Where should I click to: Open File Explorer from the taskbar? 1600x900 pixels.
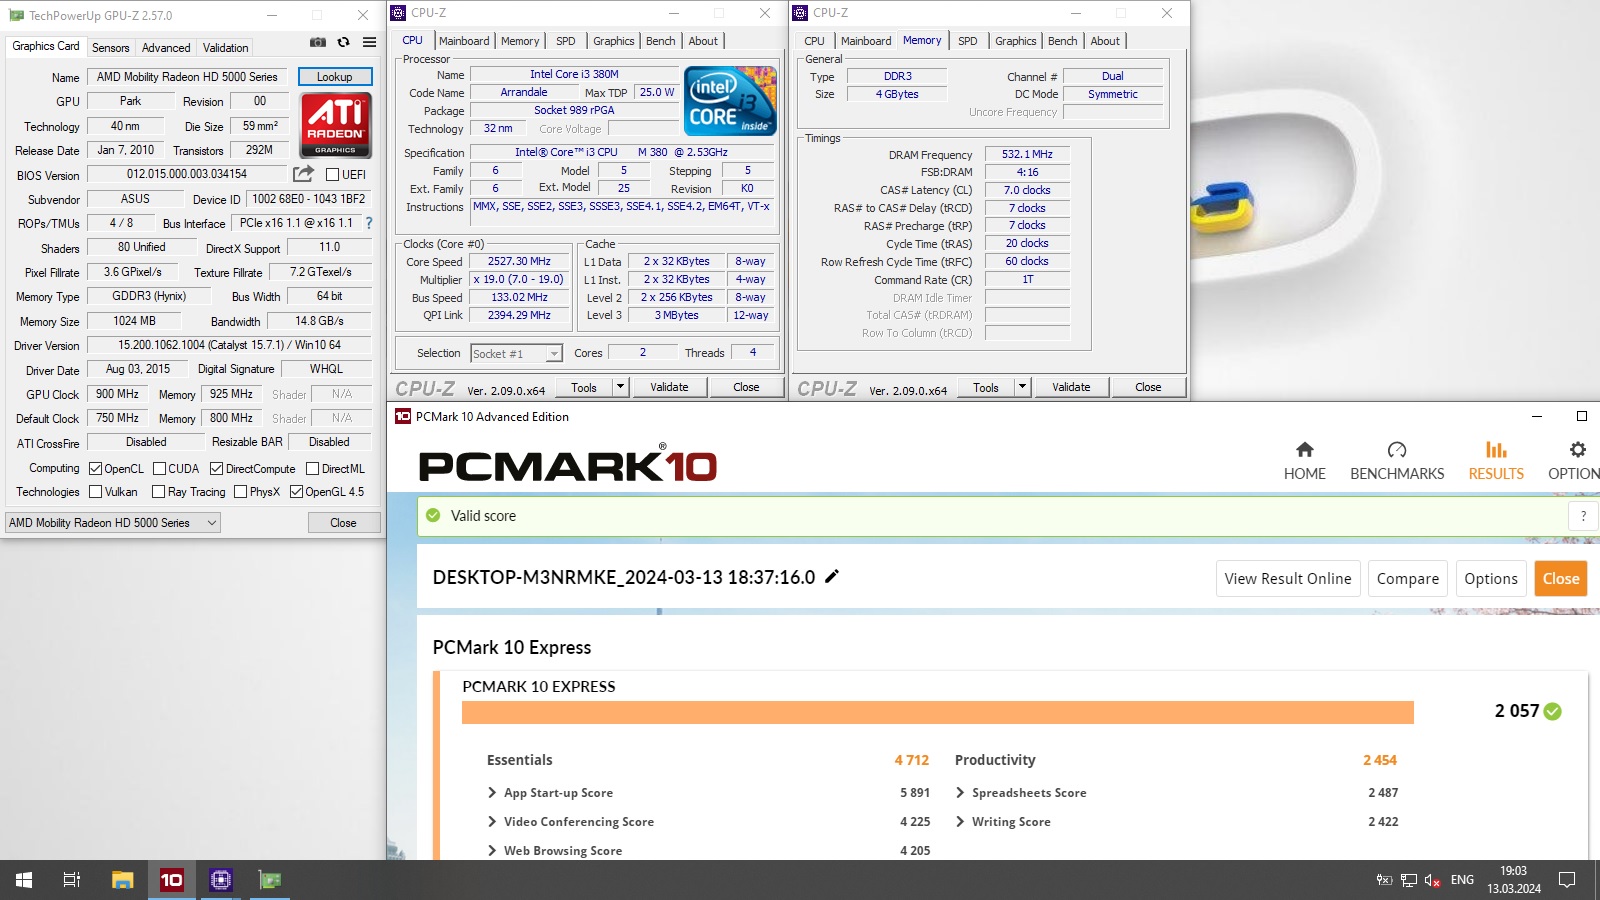[122, 880]
